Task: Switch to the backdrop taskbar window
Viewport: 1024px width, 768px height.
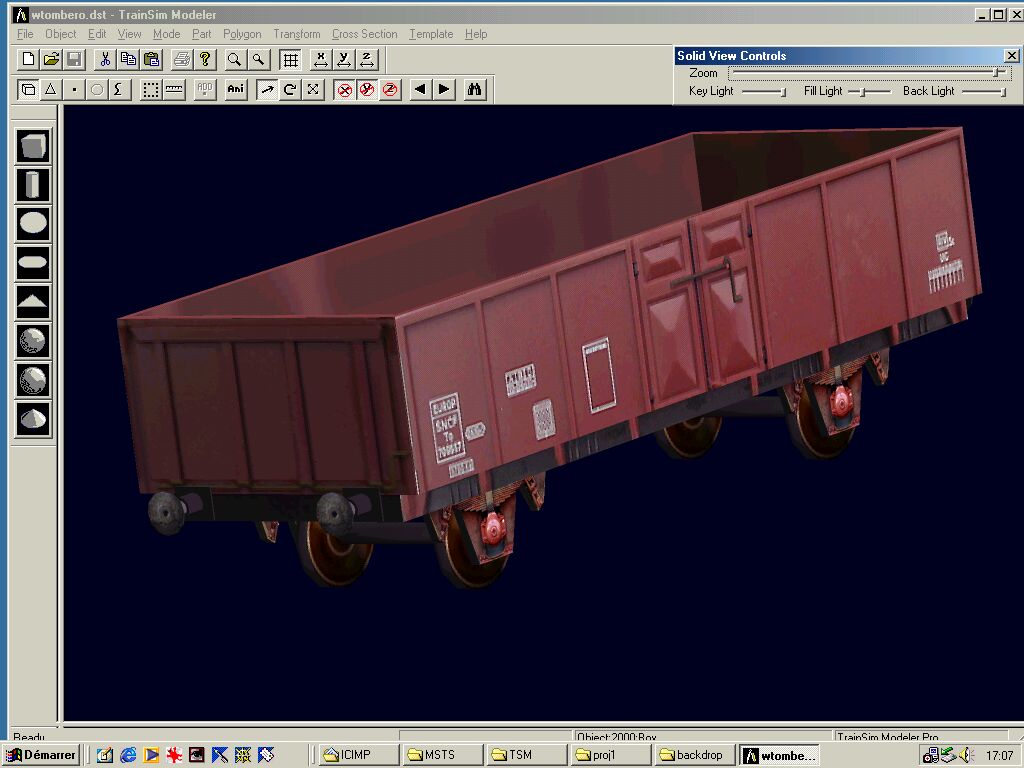Action: point(692,755)
